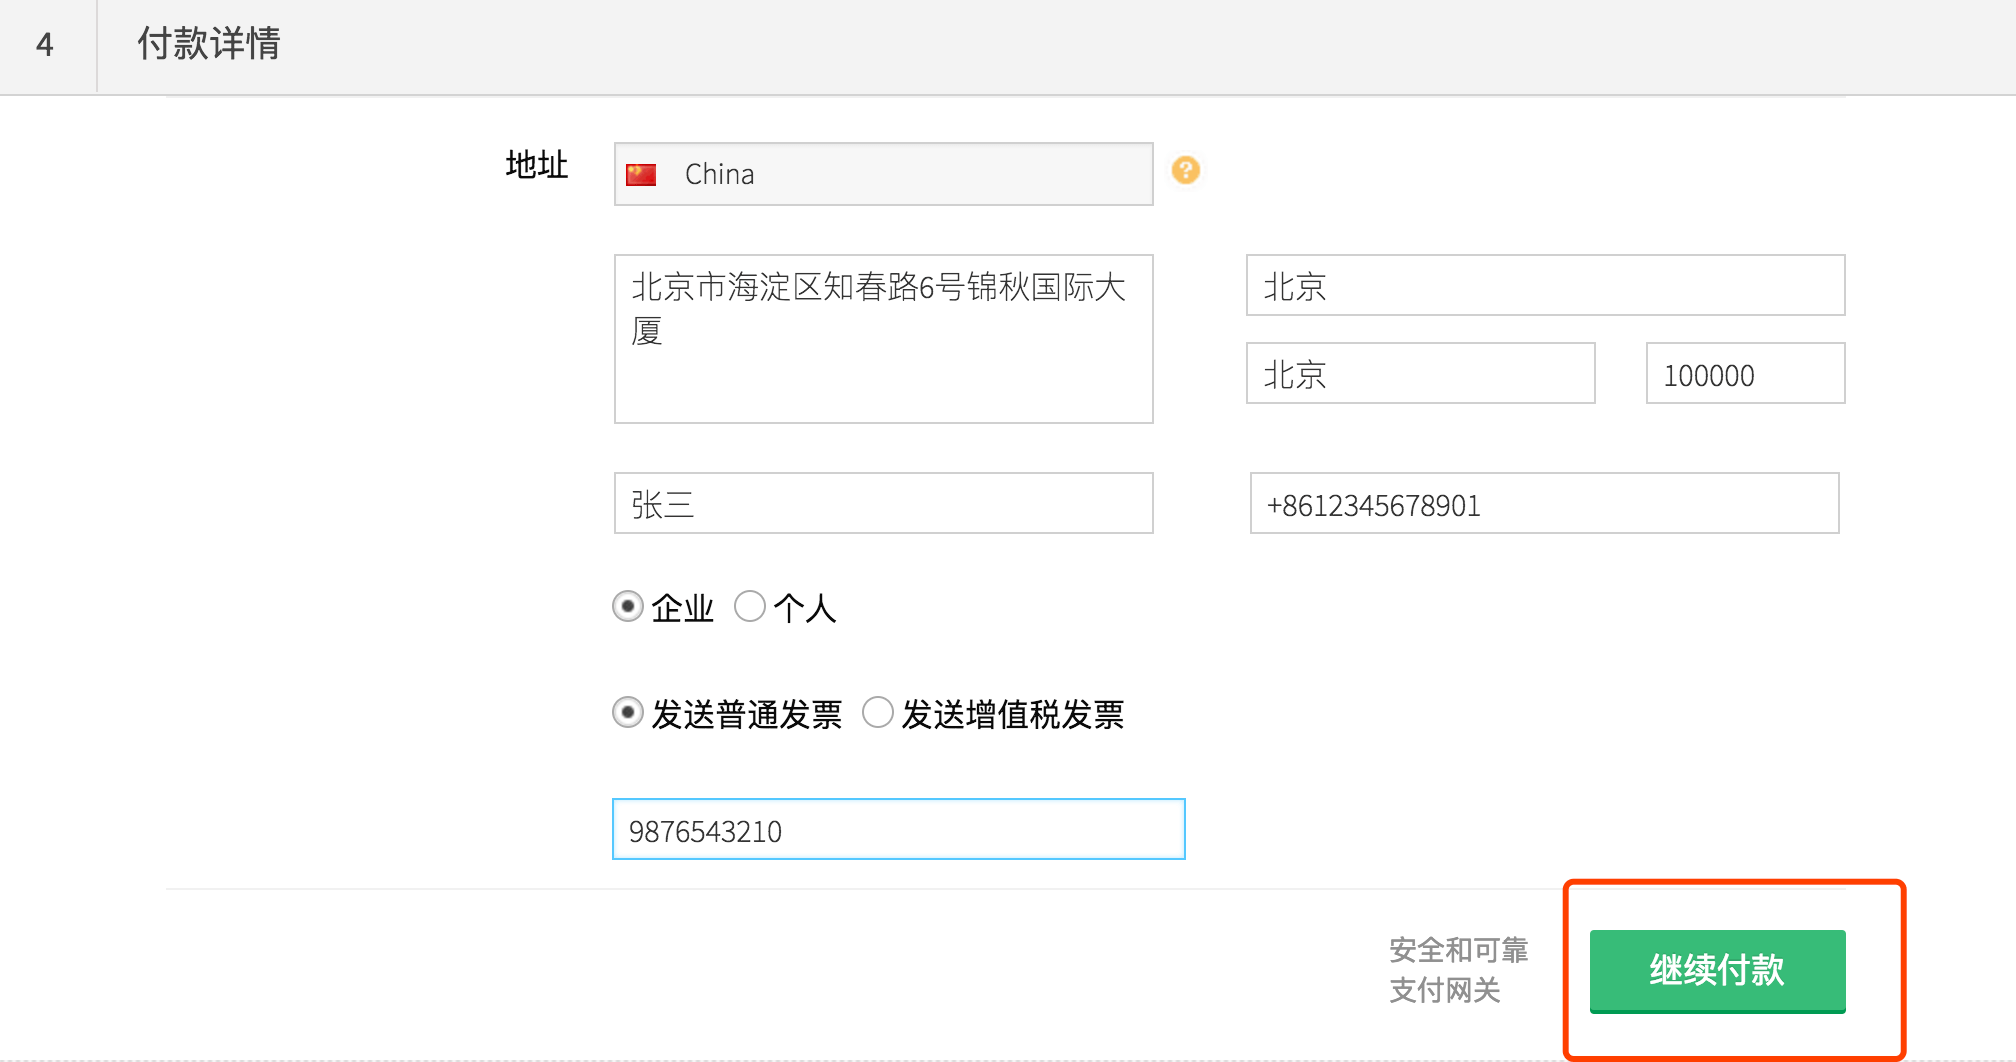The image size is (2016, 1062).
Task: Click the orange help question mark icon
Action: (1185, 171)
